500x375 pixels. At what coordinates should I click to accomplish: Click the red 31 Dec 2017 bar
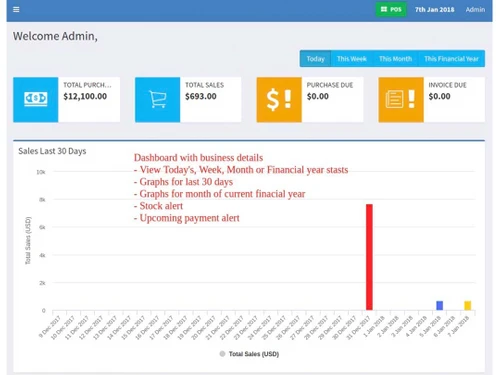(x=369, y=257)
